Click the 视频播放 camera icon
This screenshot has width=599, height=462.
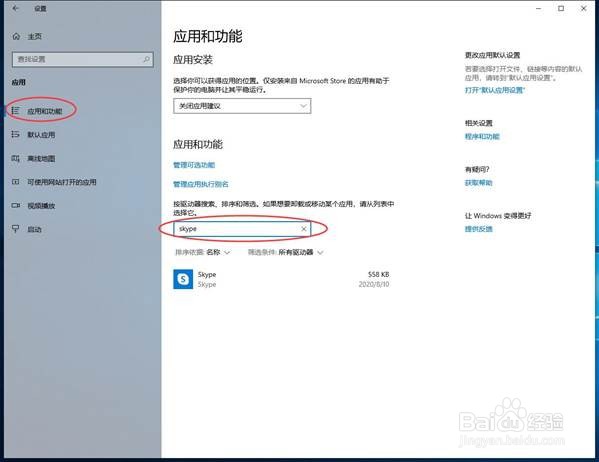pos(15,206)
